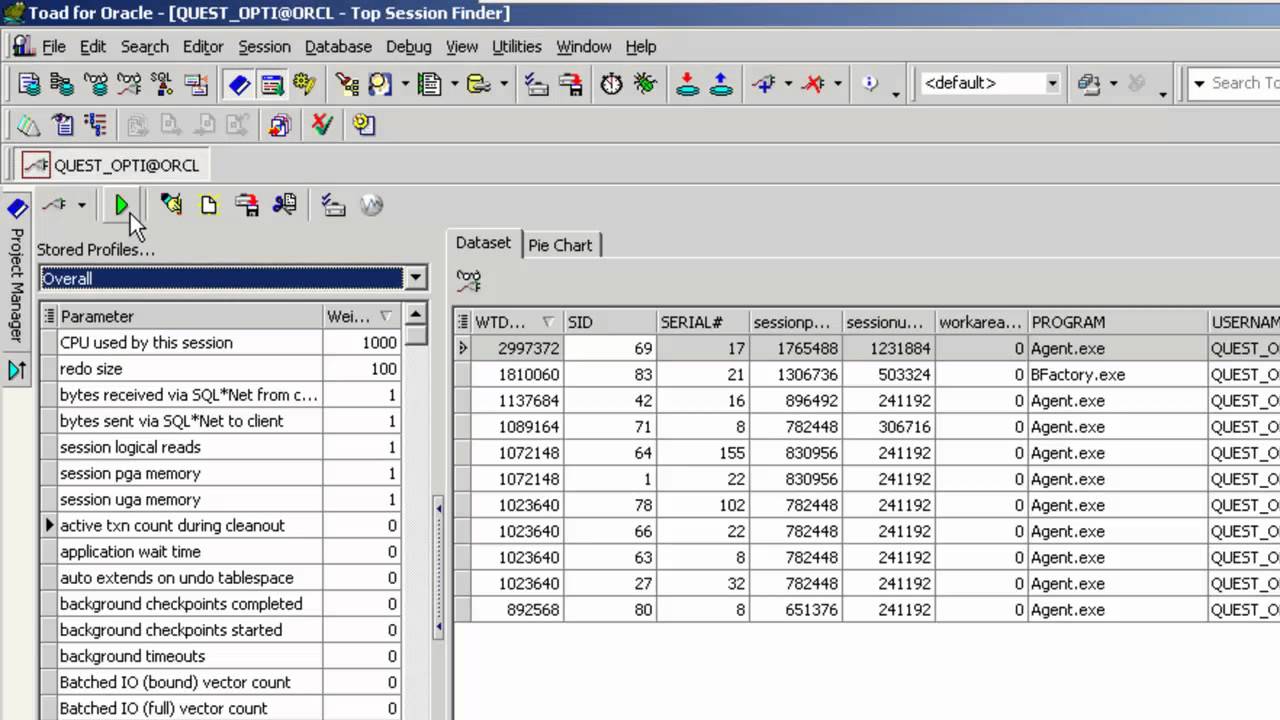Sort by the SID column header
This screenshot has width=1280, height=720.
[610, 322]
